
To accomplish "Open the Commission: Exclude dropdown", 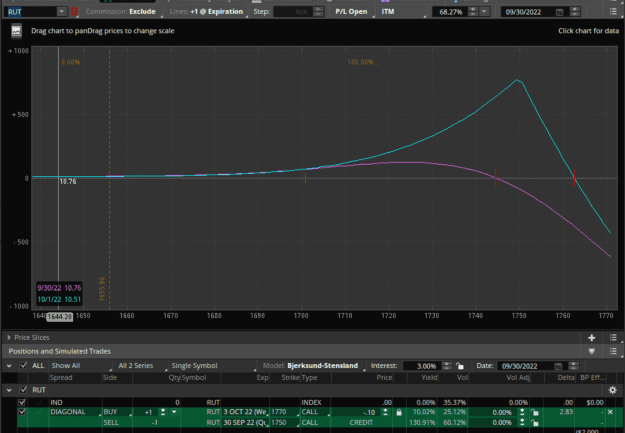I will [124, 12].
